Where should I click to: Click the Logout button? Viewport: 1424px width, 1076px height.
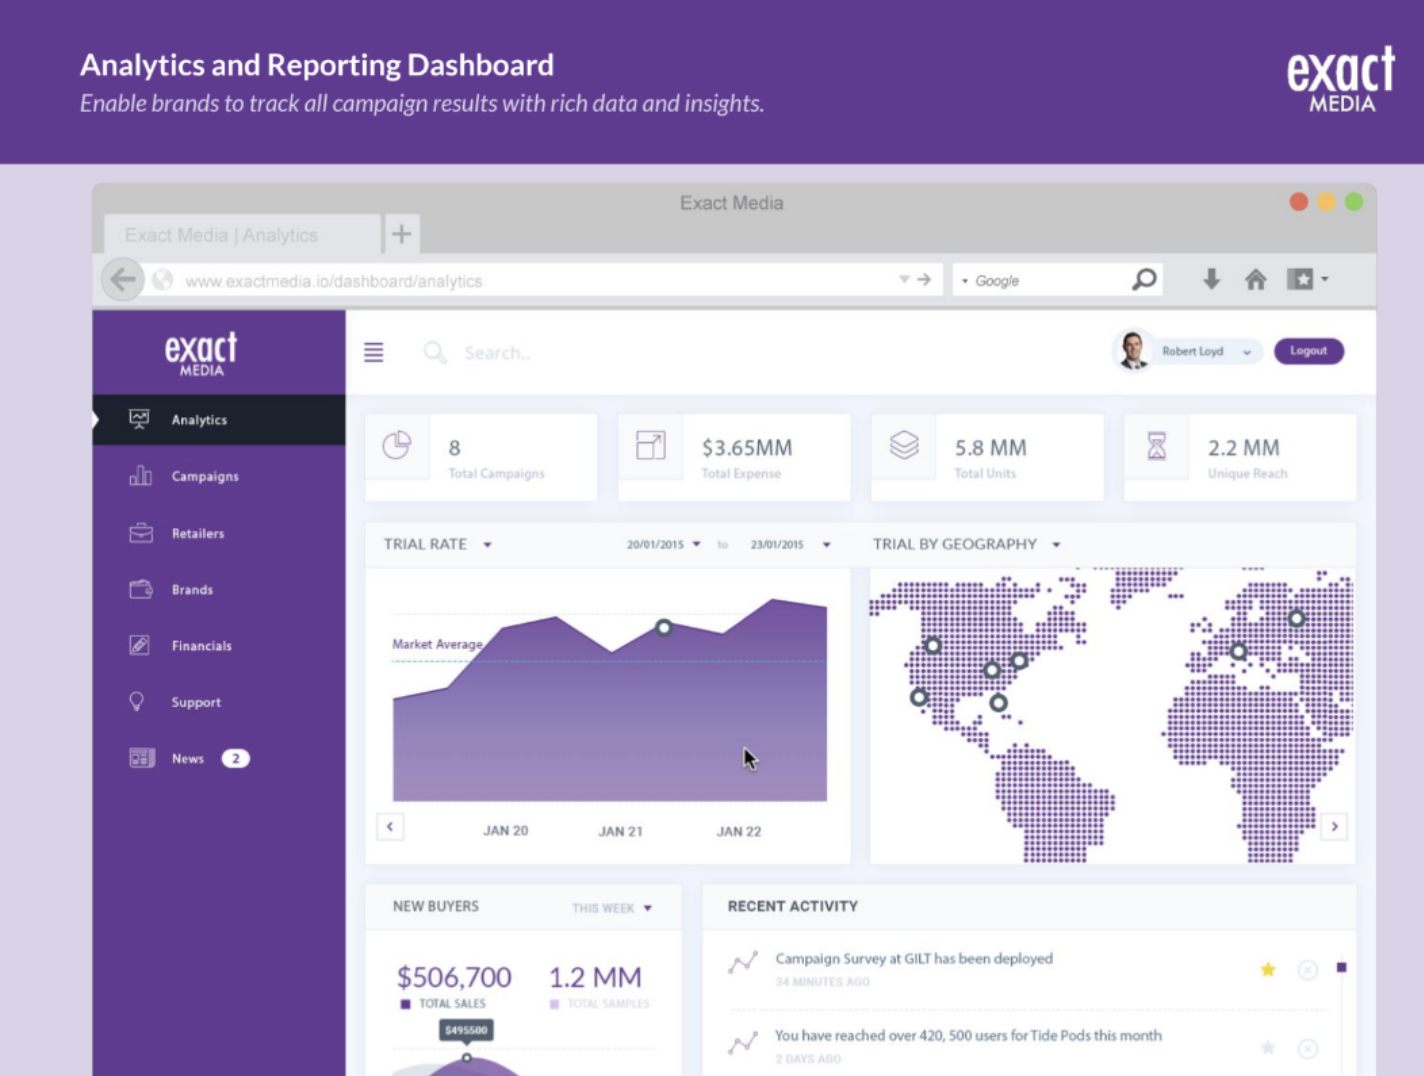point(1309,351)
